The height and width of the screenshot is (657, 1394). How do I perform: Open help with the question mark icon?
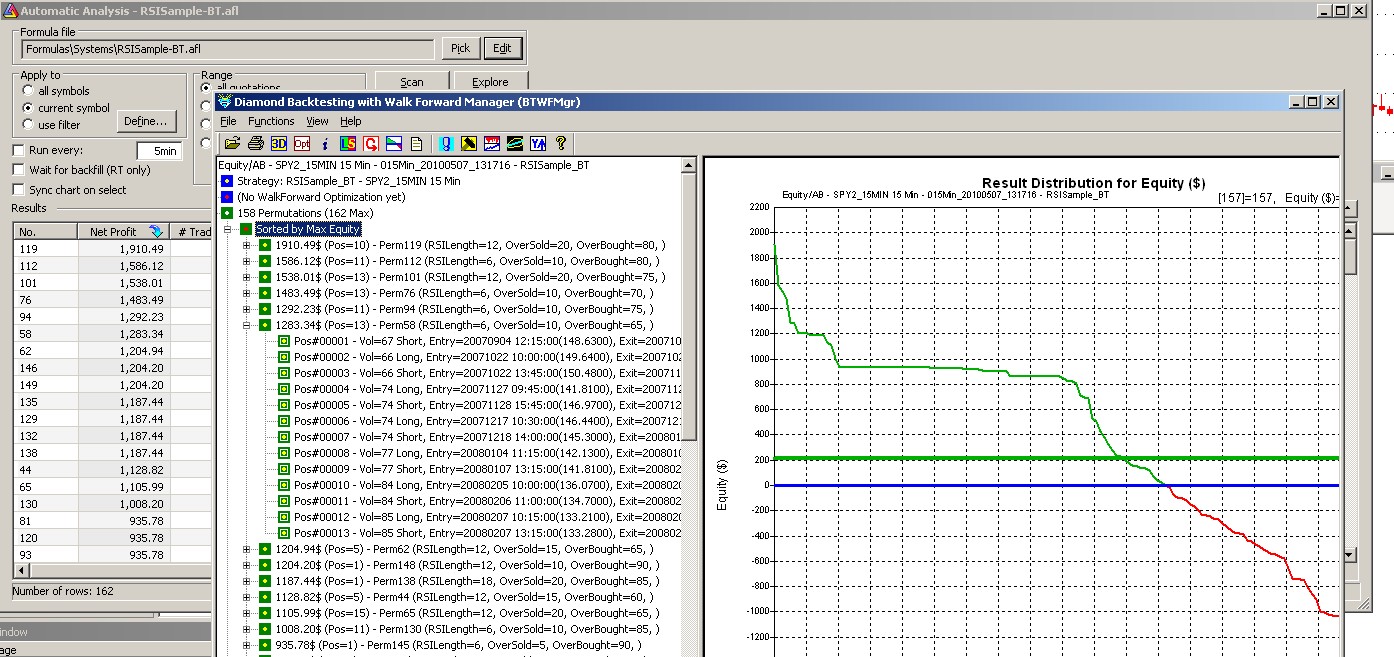pyautogui.click(x=561, y=144)
